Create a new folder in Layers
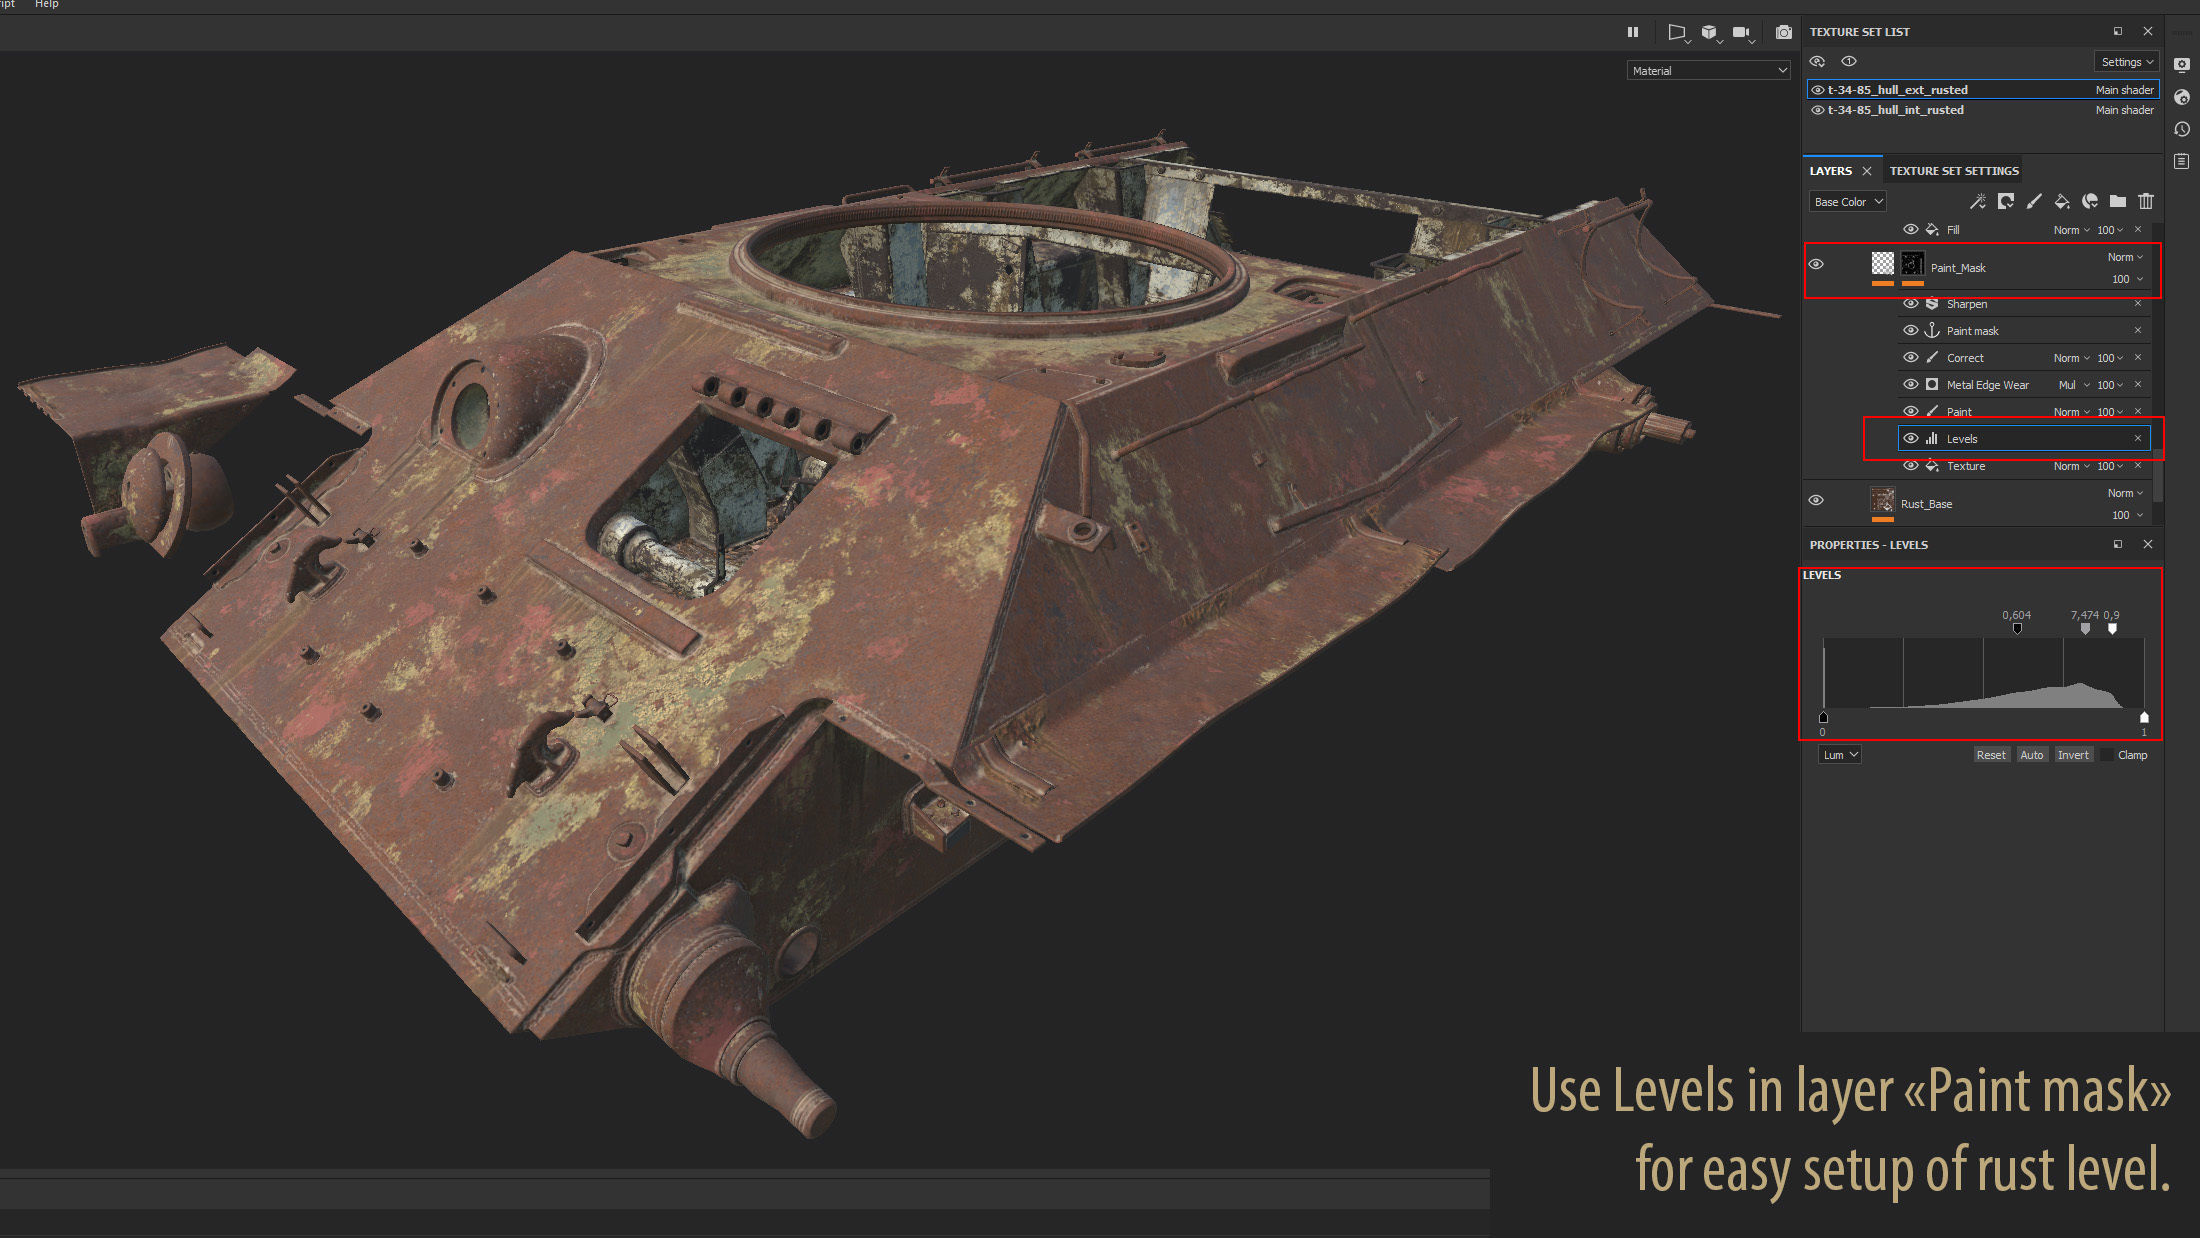The image size is (2200, 1238). (x=2117, y=202)
